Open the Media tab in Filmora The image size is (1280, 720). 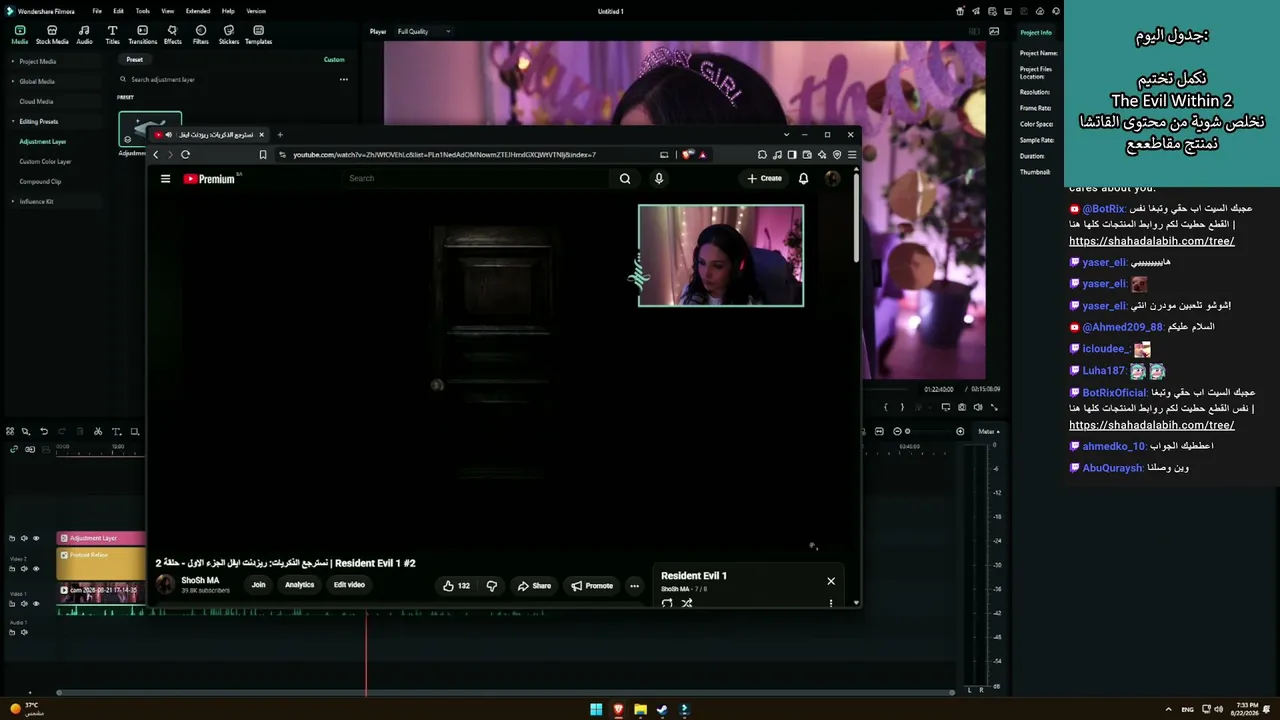[x=19, y=35]
